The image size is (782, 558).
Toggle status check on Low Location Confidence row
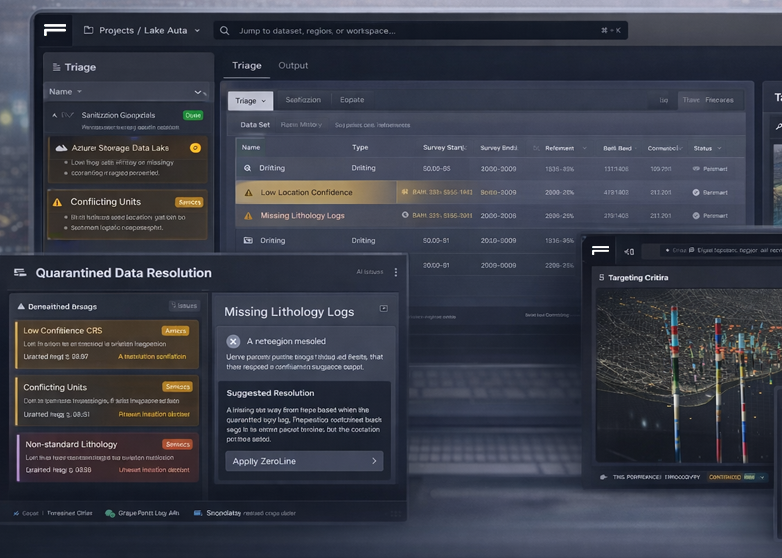696,192
